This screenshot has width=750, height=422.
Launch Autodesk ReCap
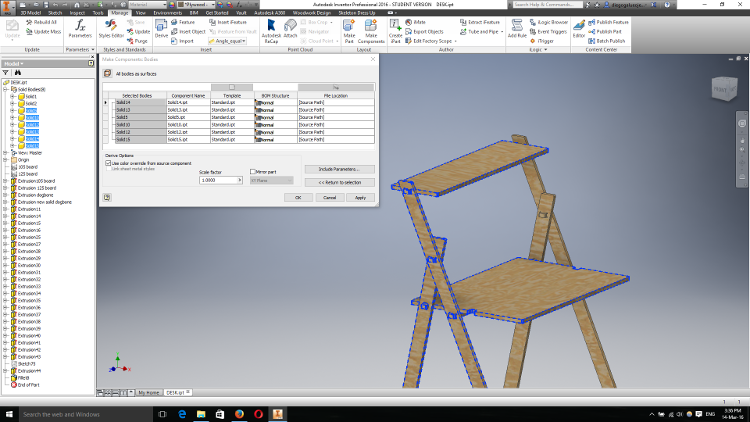[x=271, y=31]
